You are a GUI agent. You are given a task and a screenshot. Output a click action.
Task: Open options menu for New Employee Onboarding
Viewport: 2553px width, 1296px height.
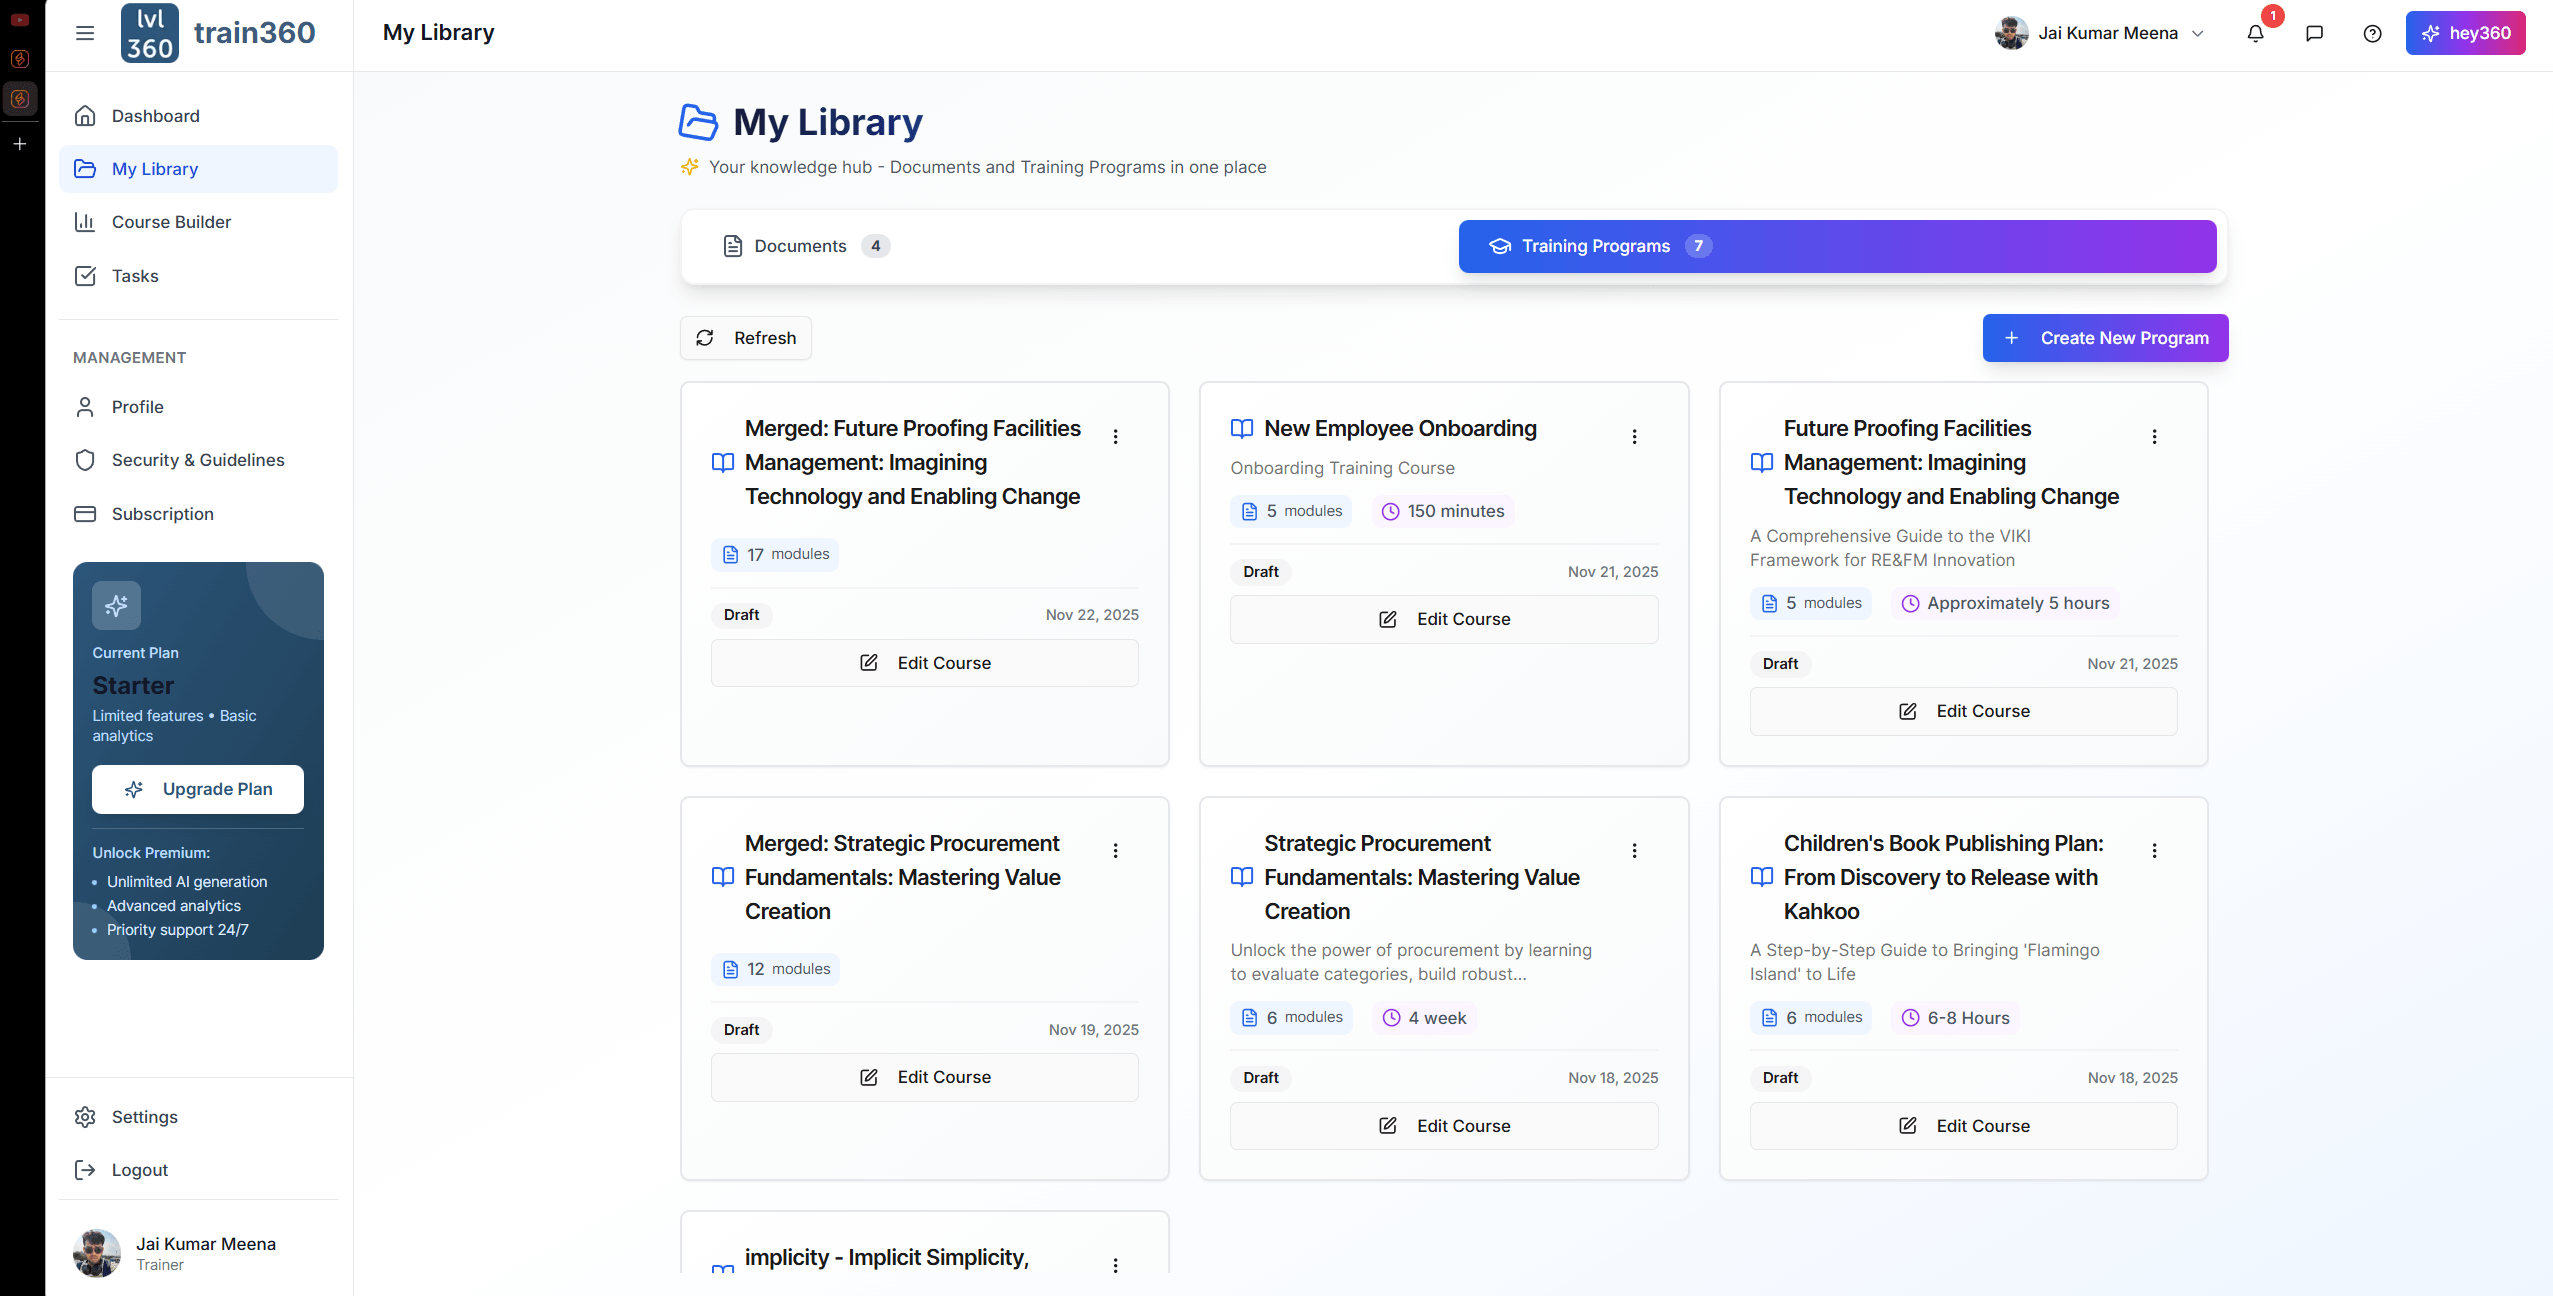1634,436
